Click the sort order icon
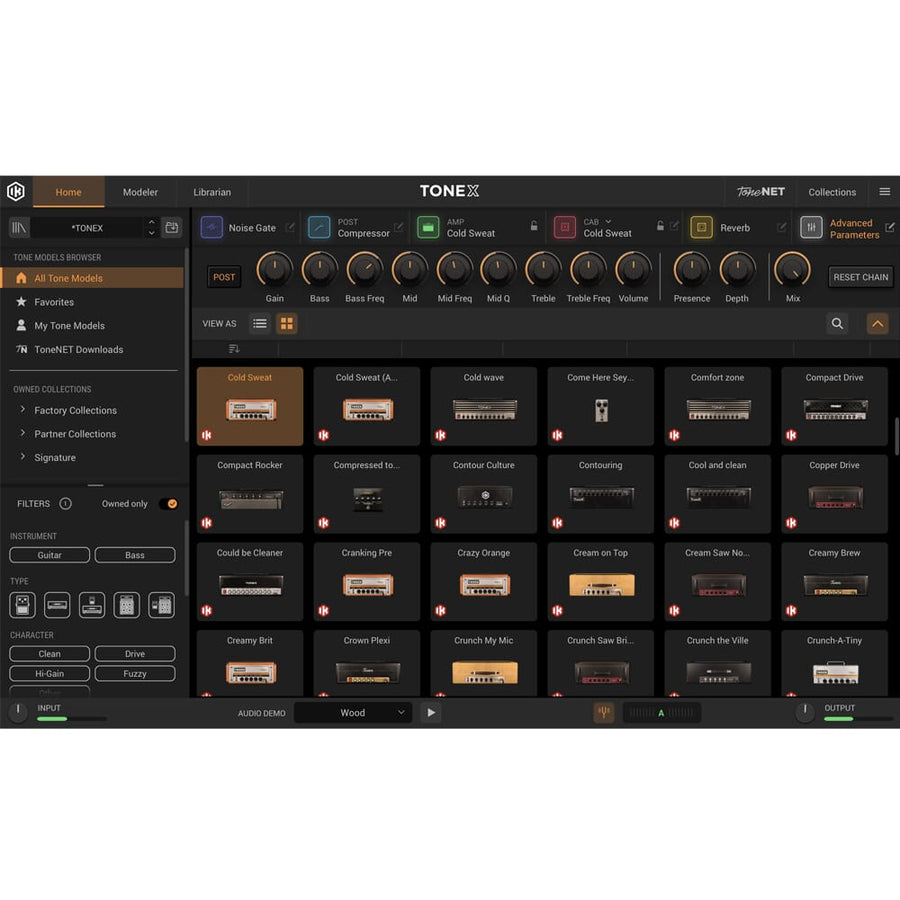 [x=234, y=348]
